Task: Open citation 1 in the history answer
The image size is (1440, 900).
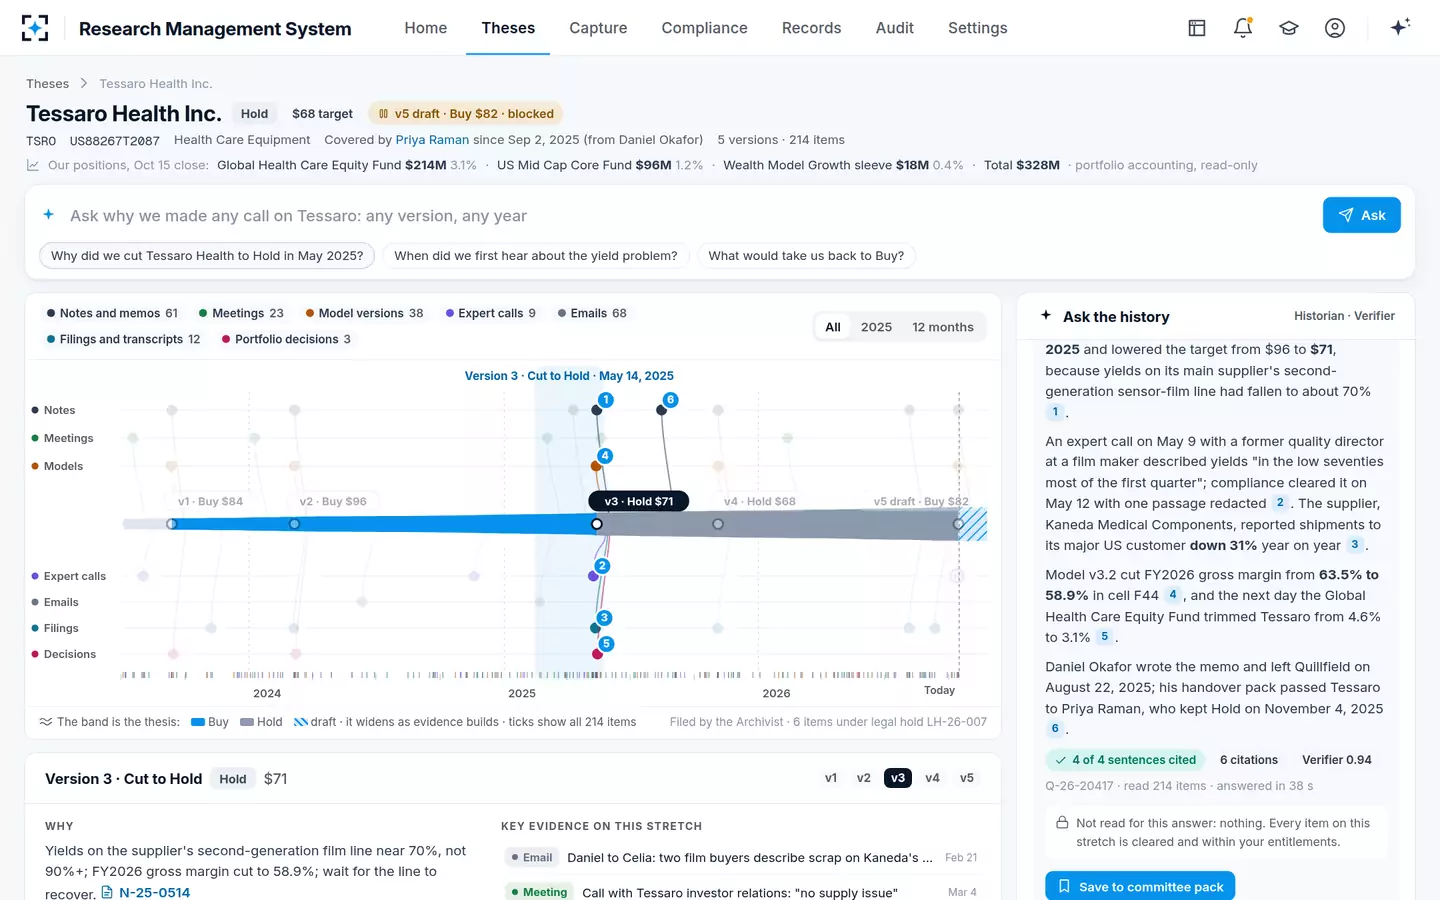Action: click(x=1055, y=412)
